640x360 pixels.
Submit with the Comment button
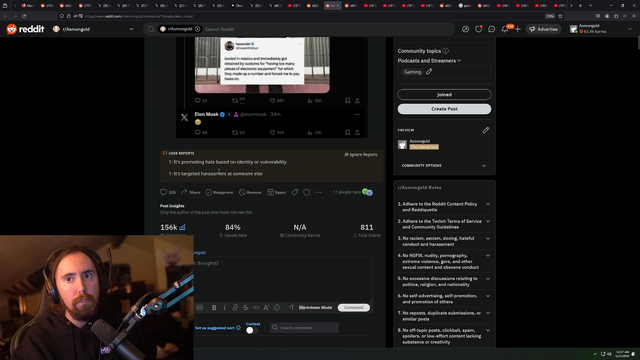coord(353,308)
